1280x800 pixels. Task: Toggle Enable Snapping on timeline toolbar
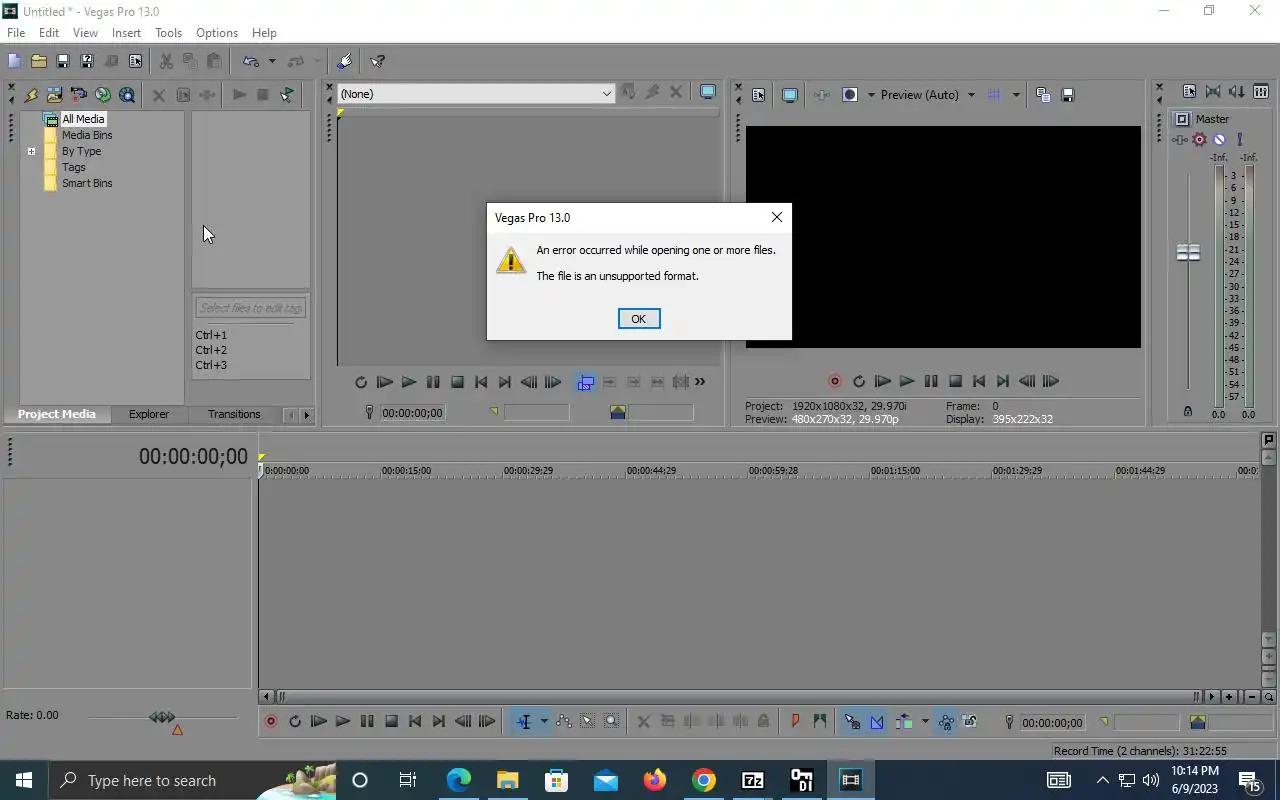point(852,721)
